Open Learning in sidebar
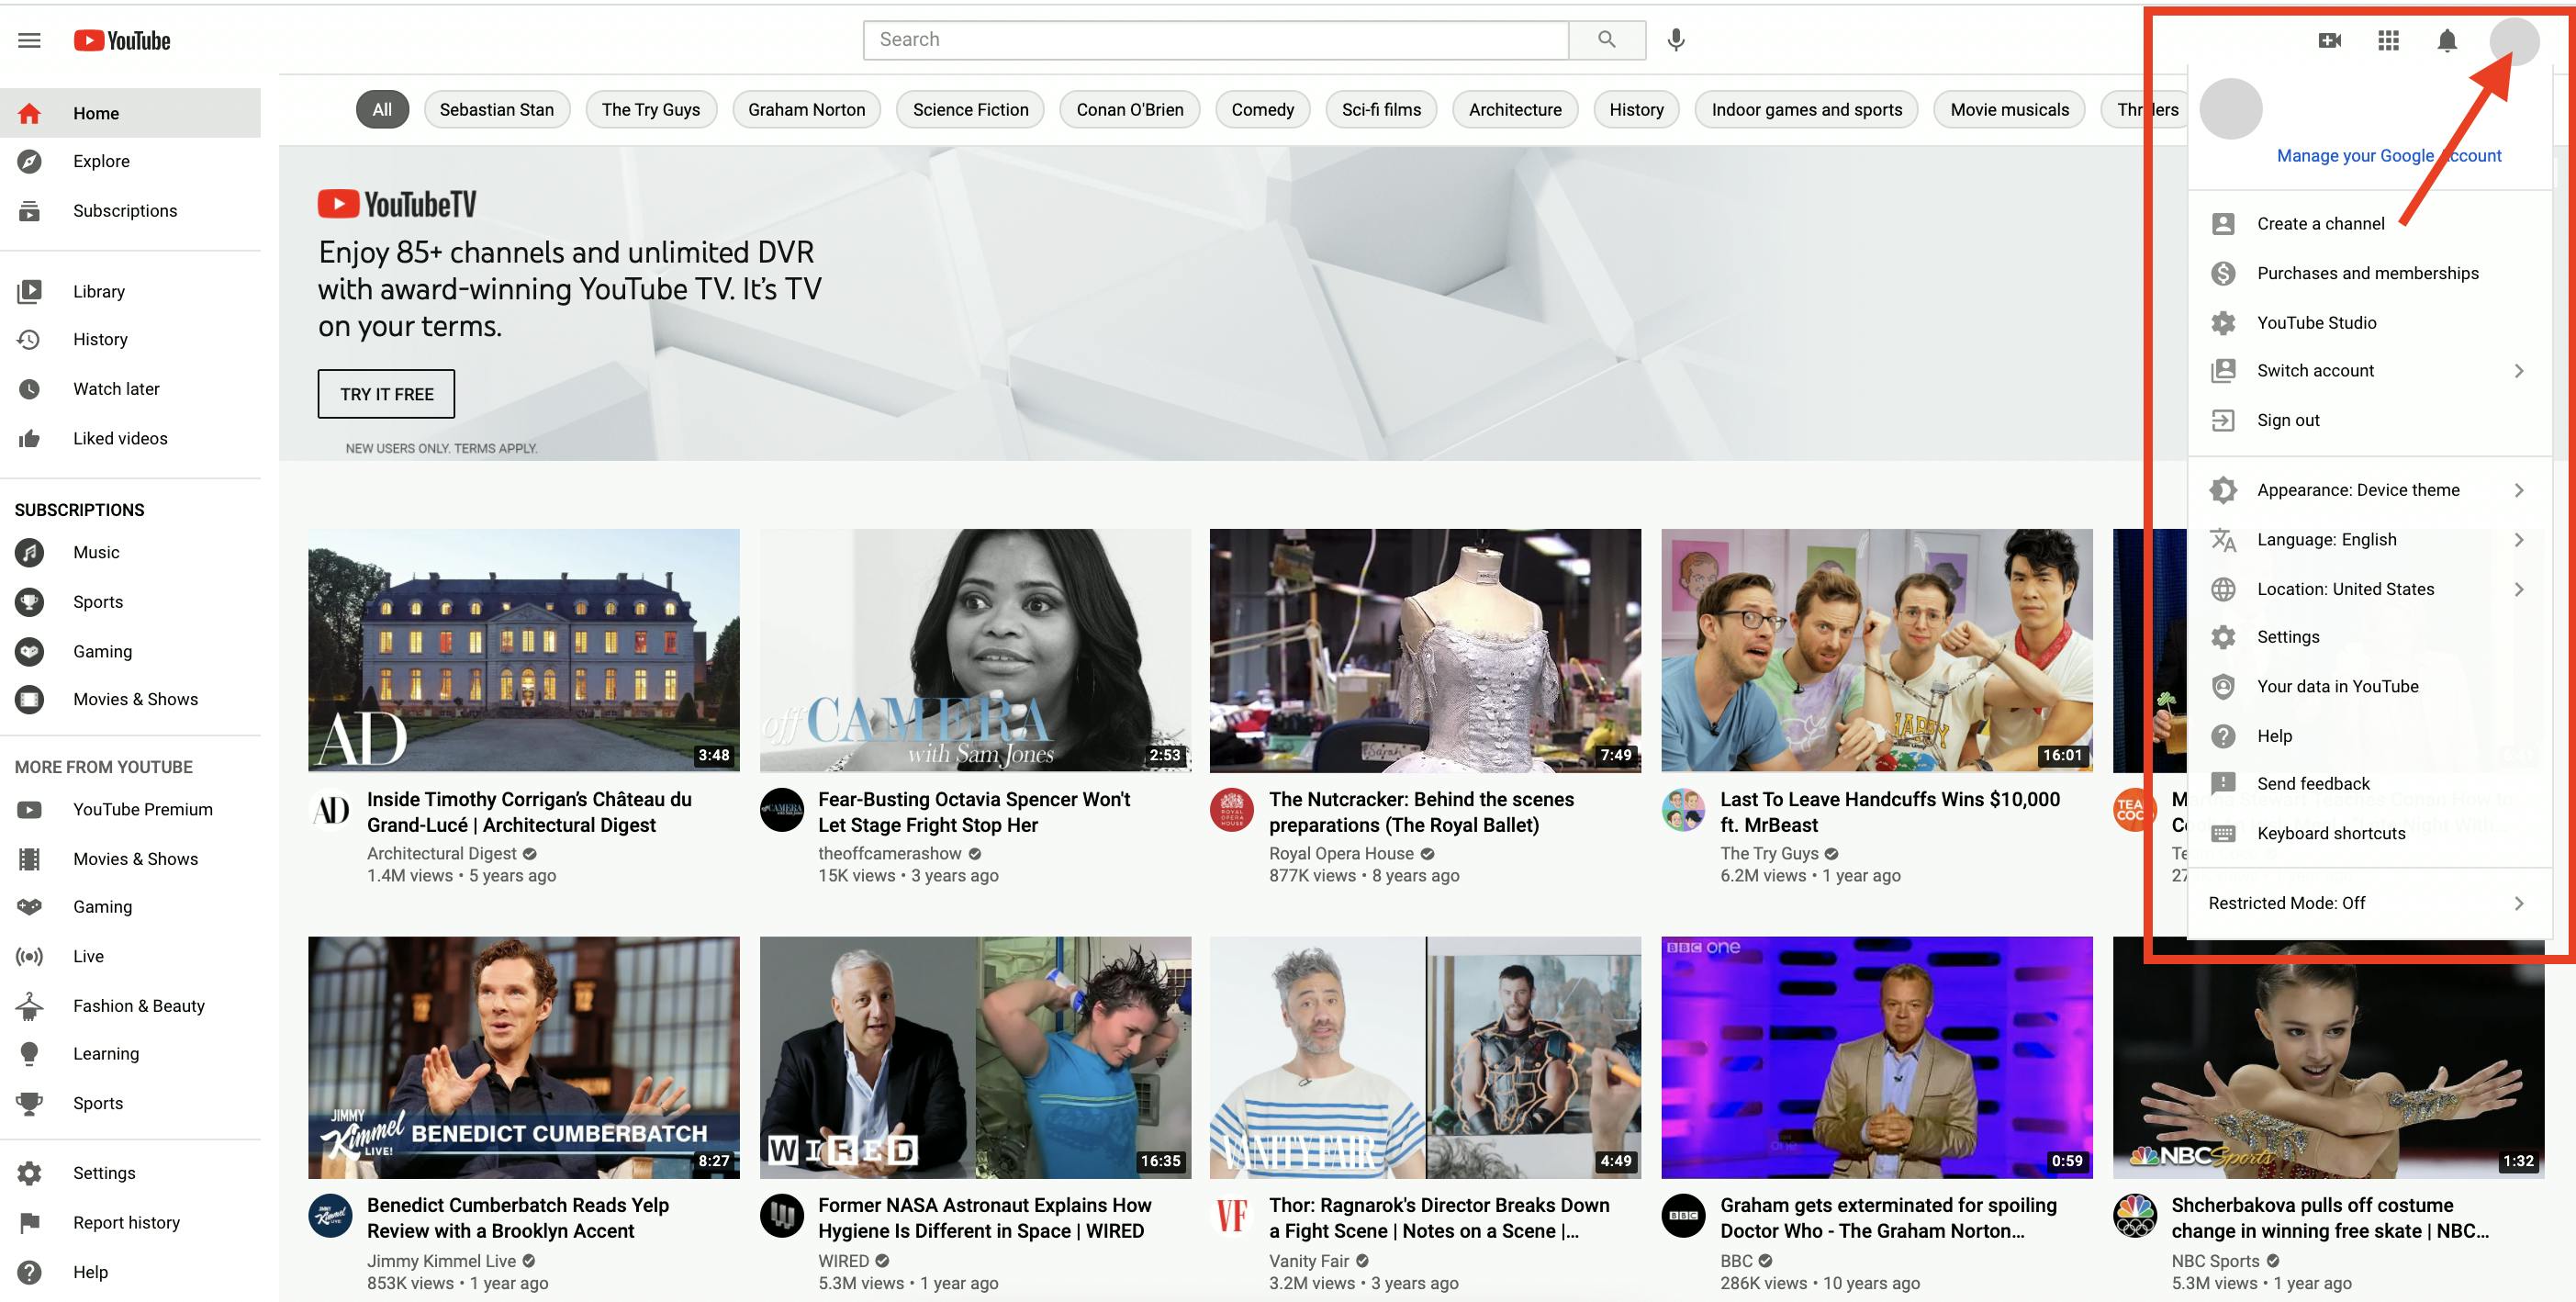Screen dimensions: 2576x1302 pyautogui.click(x=130, y=1053)
